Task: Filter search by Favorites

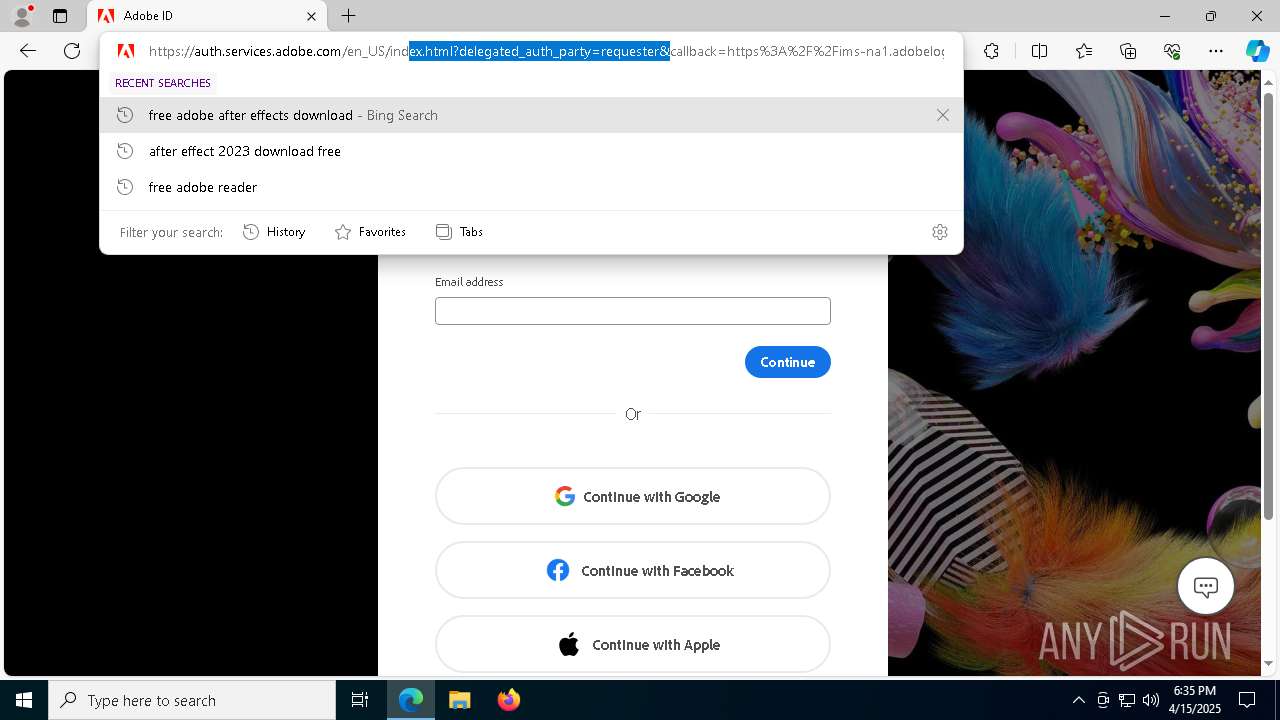Action: [370, 232]
